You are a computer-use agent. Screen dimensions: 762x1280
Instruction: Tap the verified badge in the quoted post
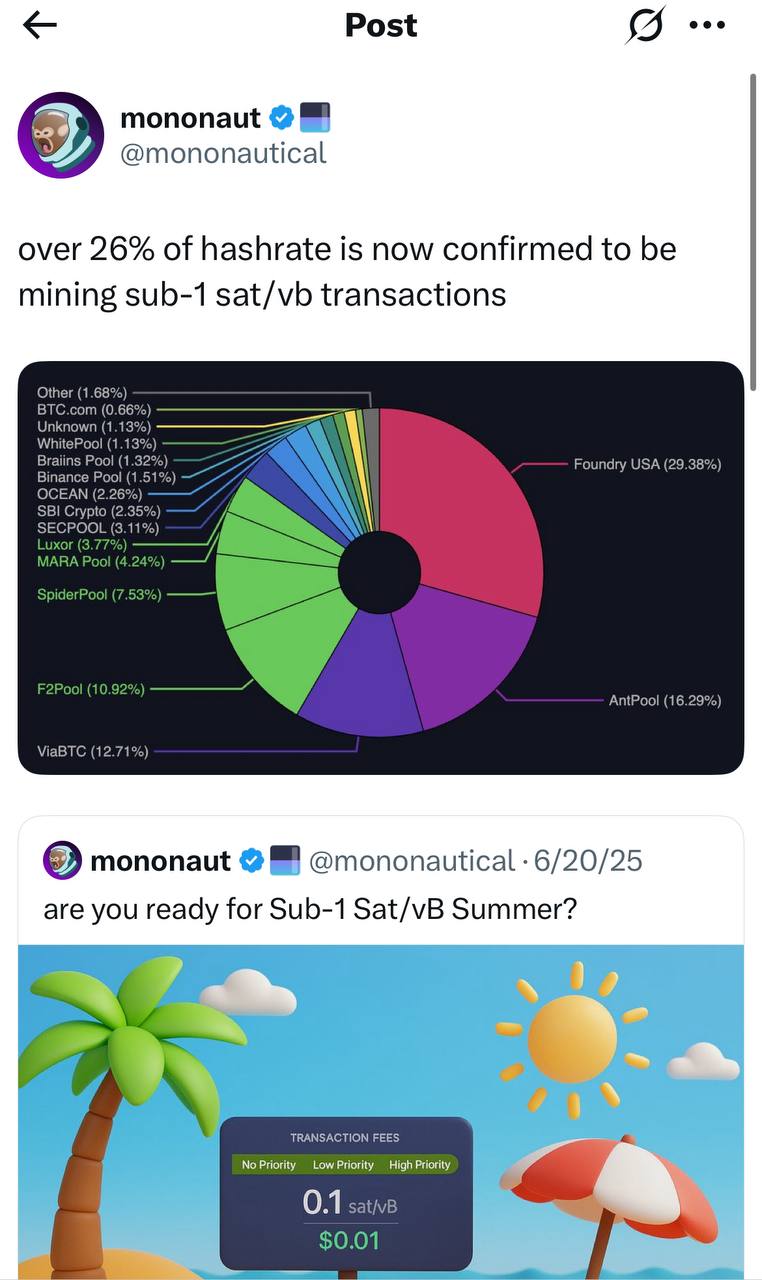pyautogui.click(x=252, y=860)
